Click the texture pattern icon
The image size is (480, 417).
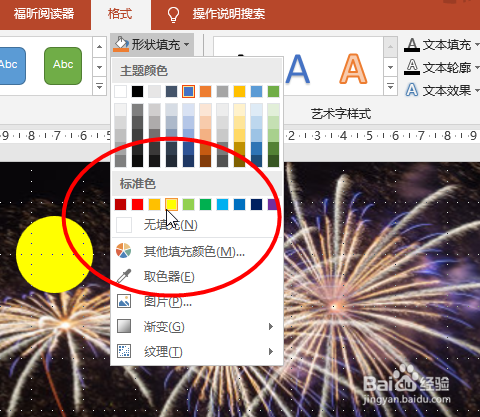(124, 351)
